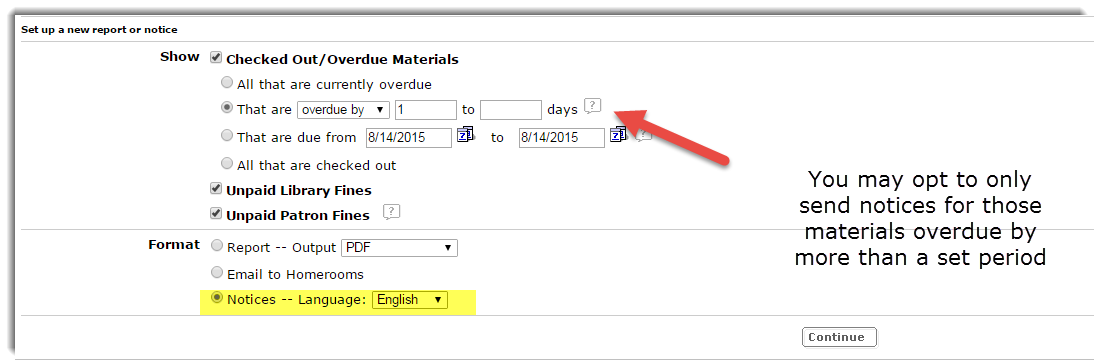Open the overdue by dropdown
The image size is (1094, 362).
click(343, 110)
